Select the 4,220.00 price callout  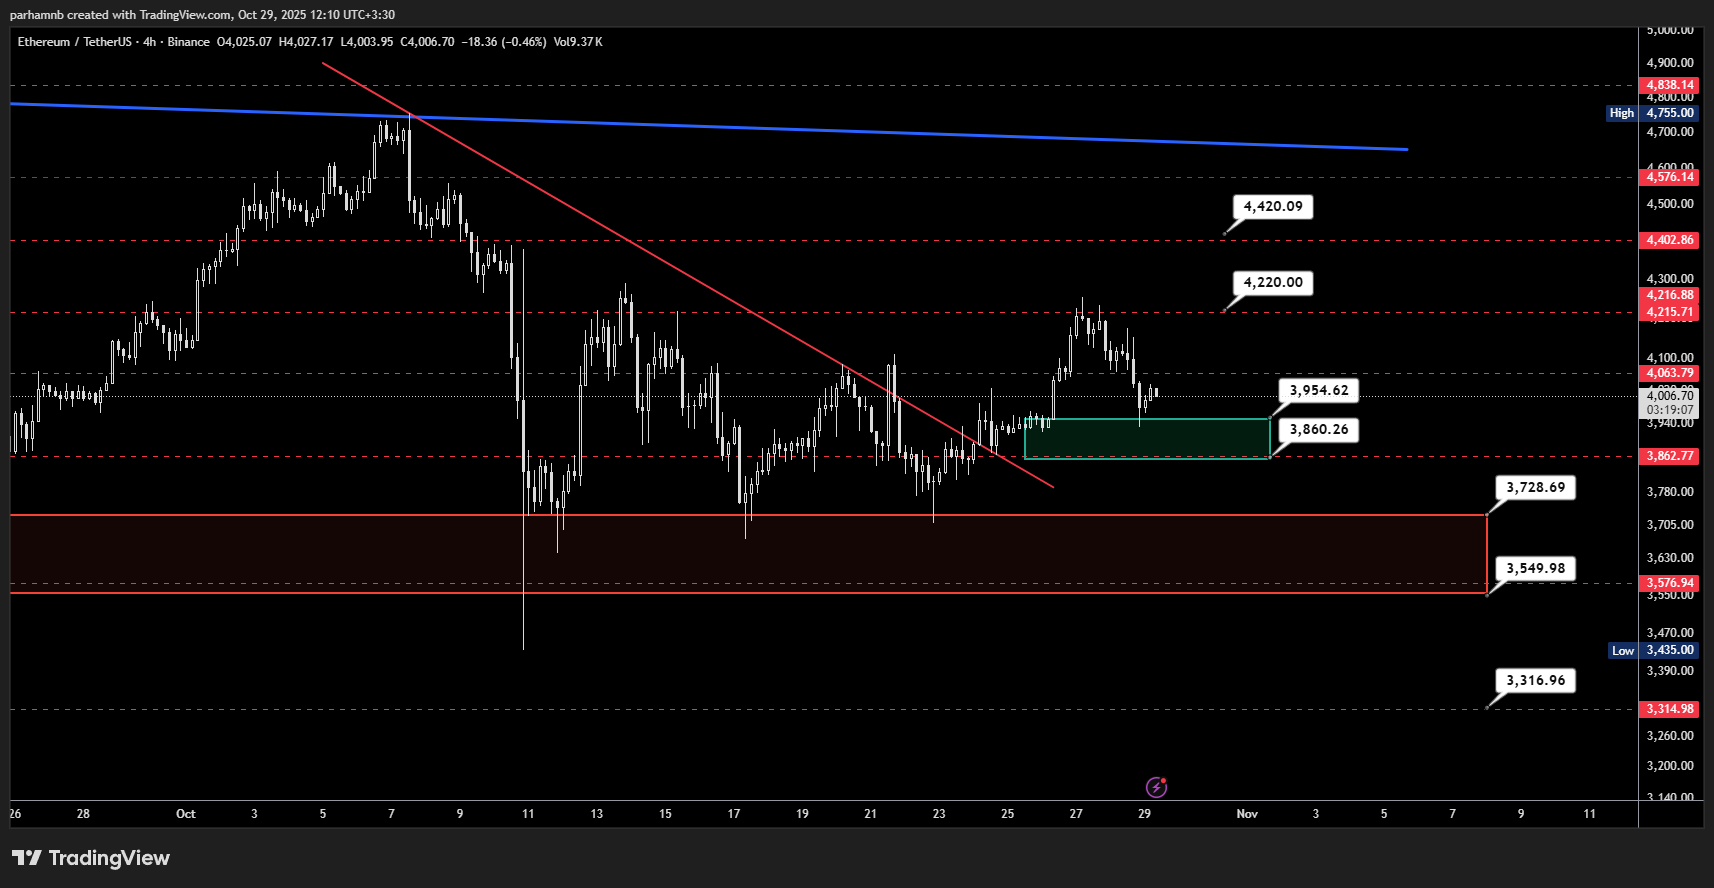(x=1272, y=283)
